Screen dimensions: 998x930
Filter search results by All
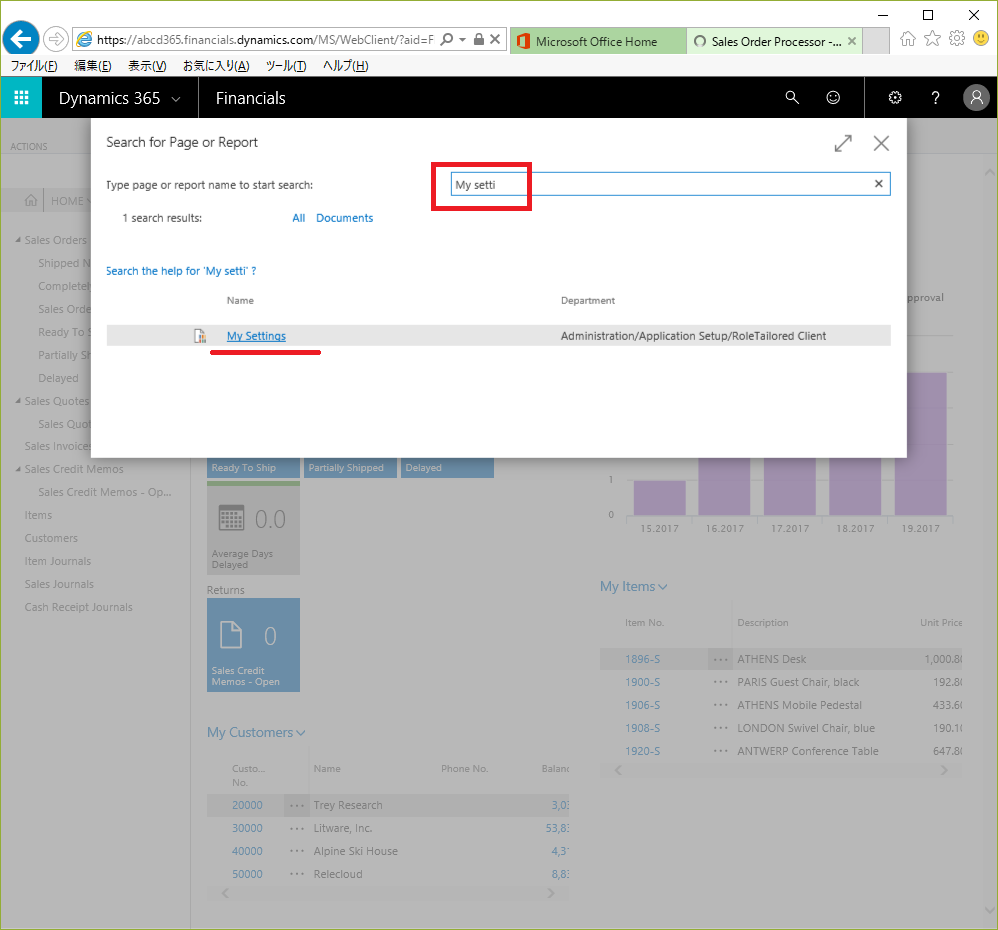[x=299, y=218]
